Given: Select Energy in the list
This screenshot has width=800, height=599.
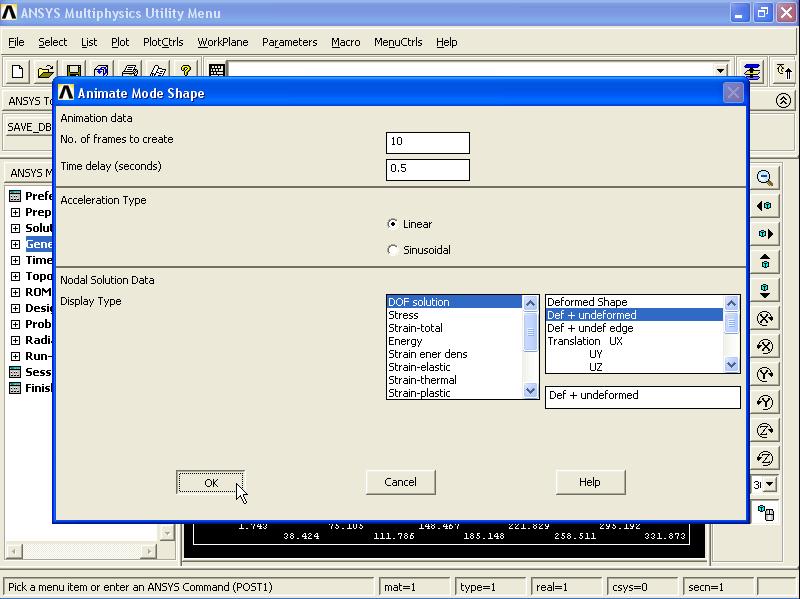Looking at the screenshot, I should tap(455, 341).
